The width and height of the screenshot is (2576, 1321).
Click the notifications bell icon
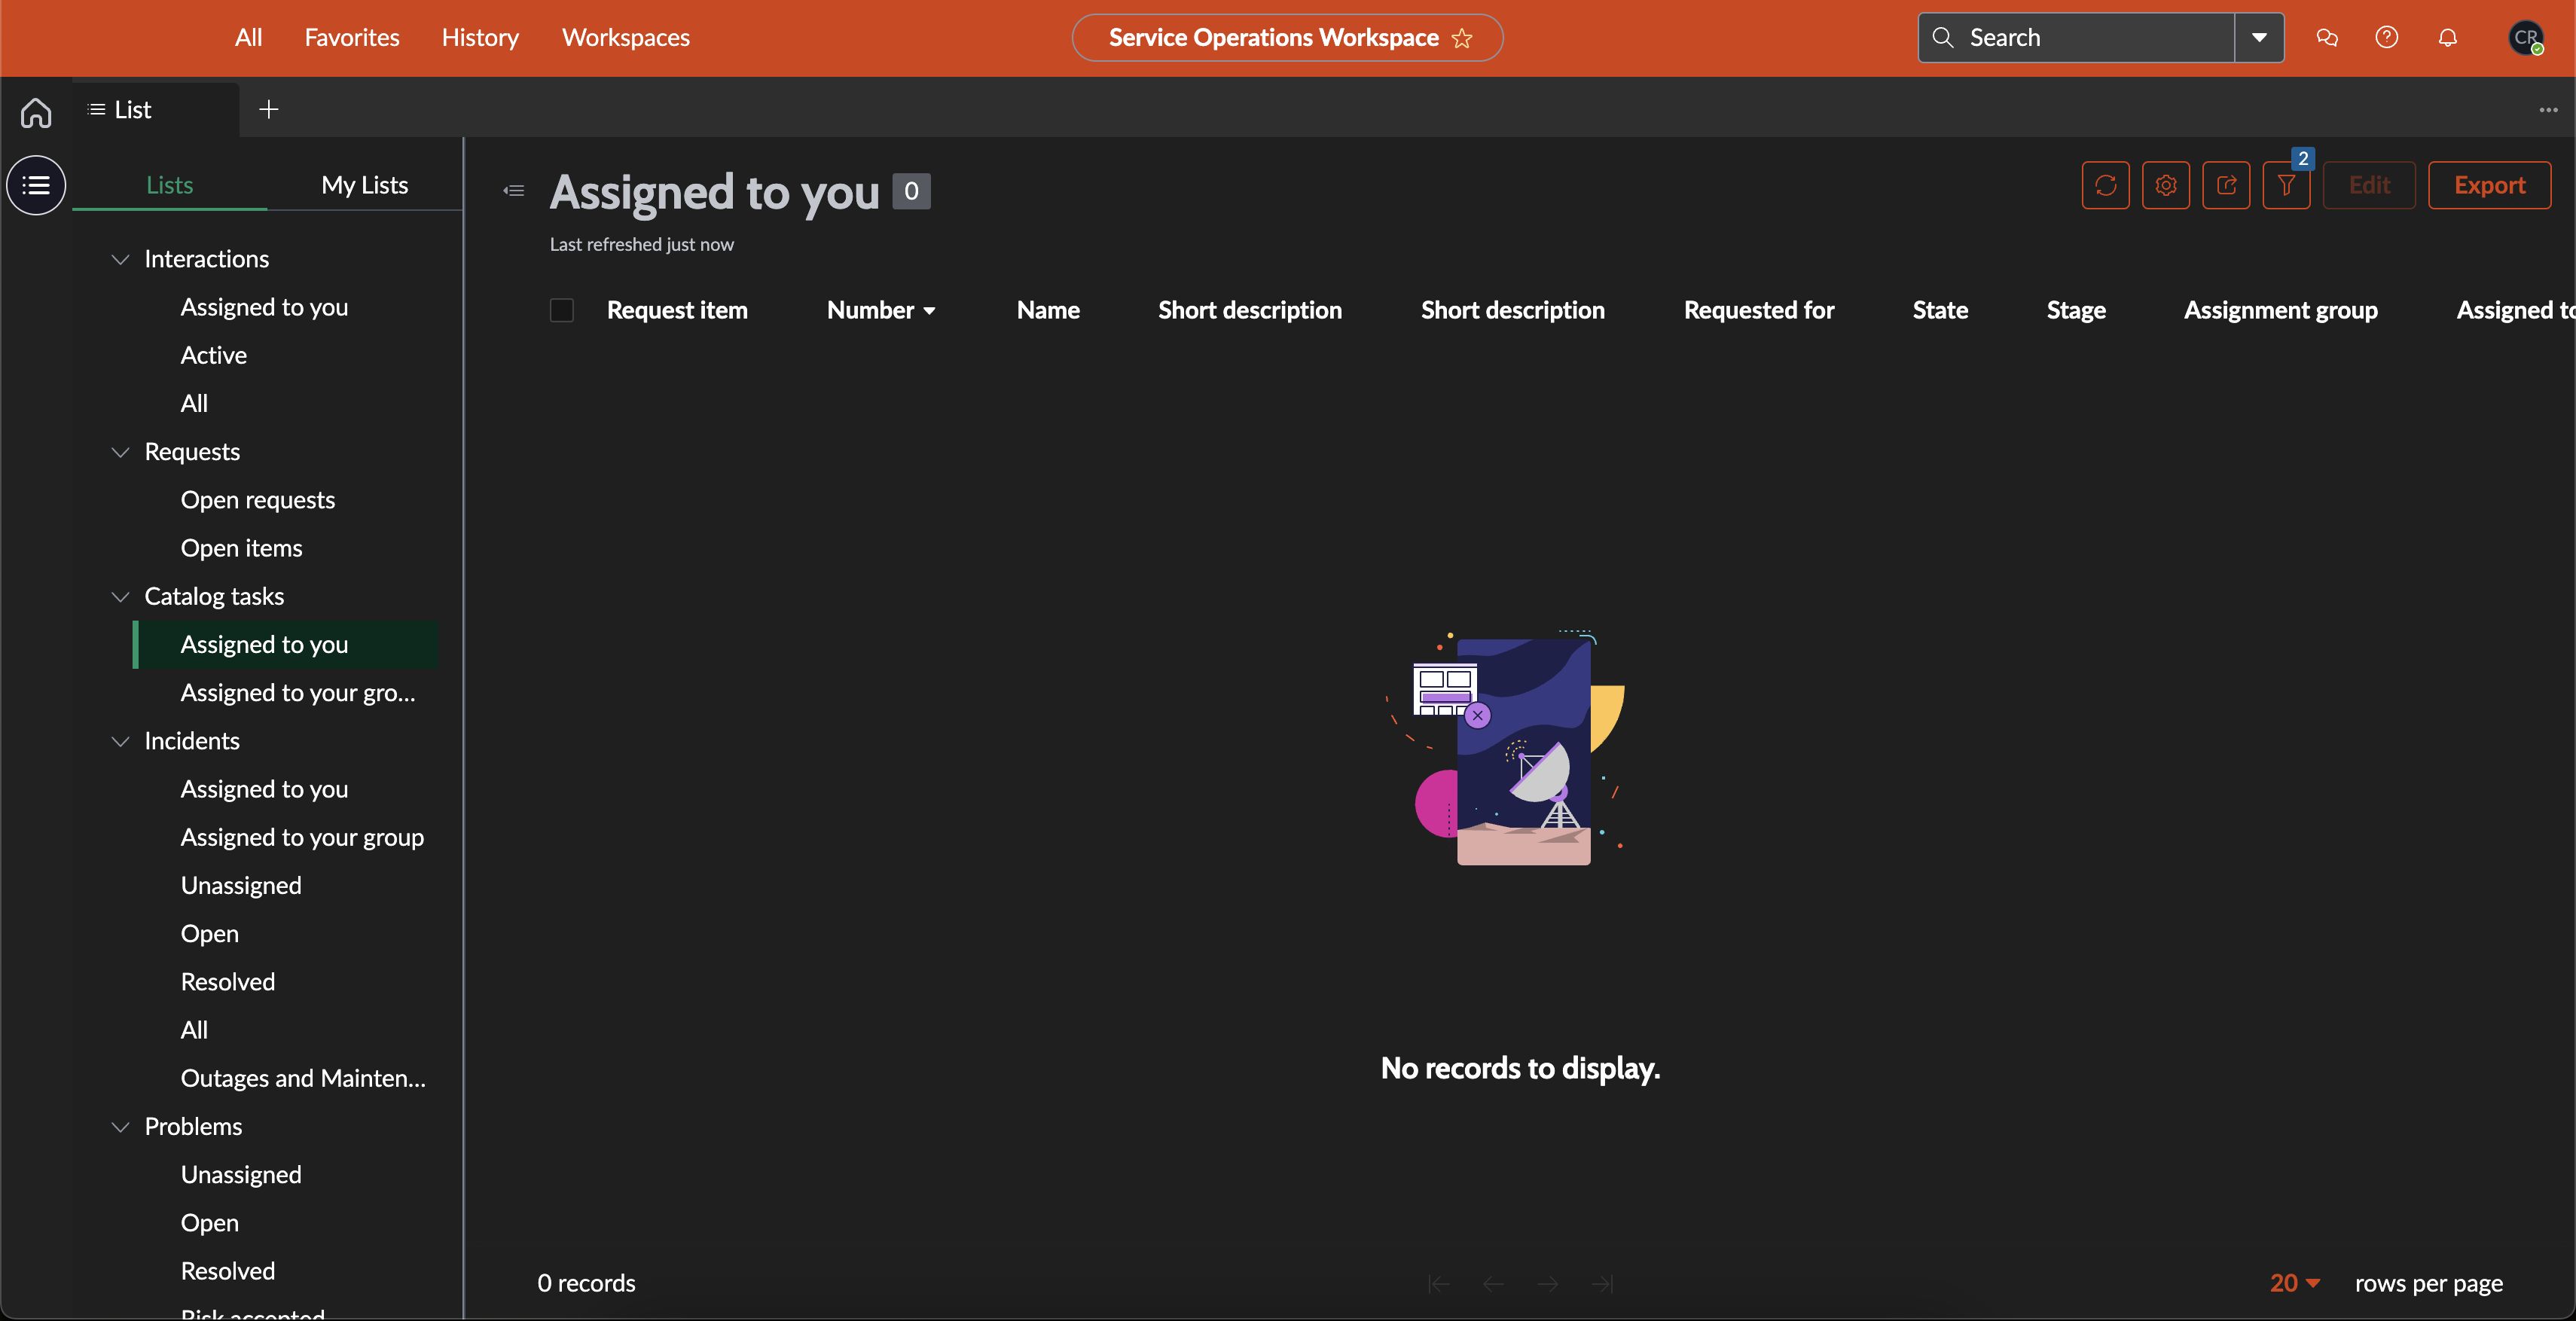click(x=2449, y=37)
